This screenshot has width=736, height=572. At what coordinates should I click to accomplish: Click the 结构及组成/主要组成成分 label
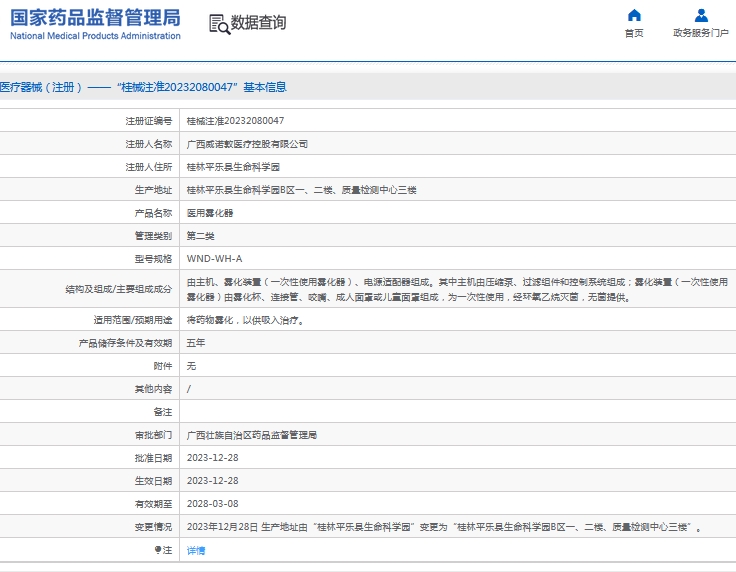[119, 289]
